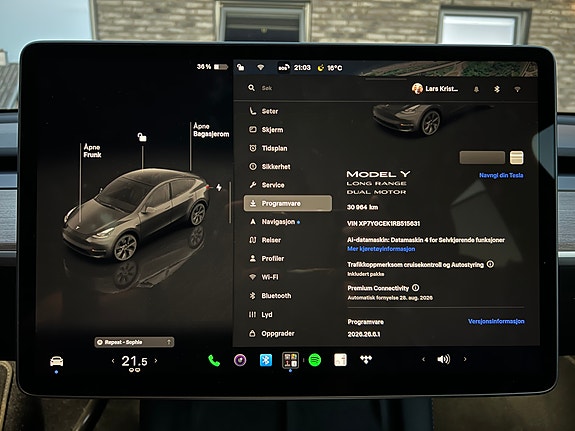Open the Spotify app
Viewport: 575px width, 431px height.
315,360
